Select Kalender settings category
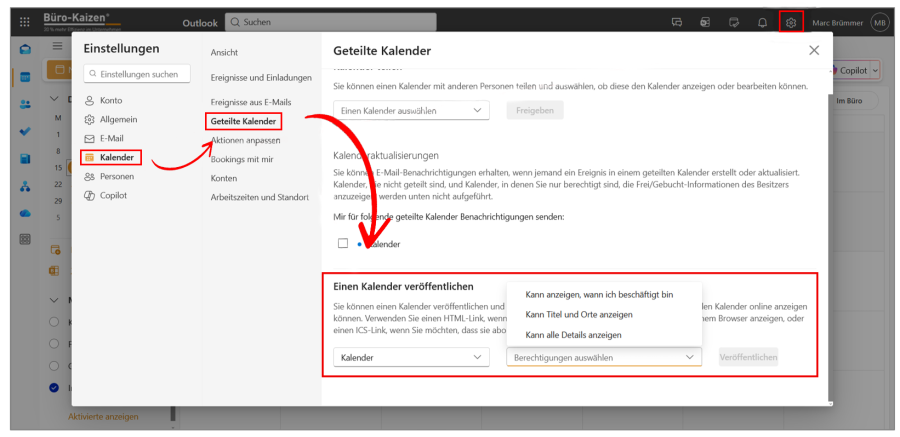The image size is (900, 437). click(x=111, y=157)
